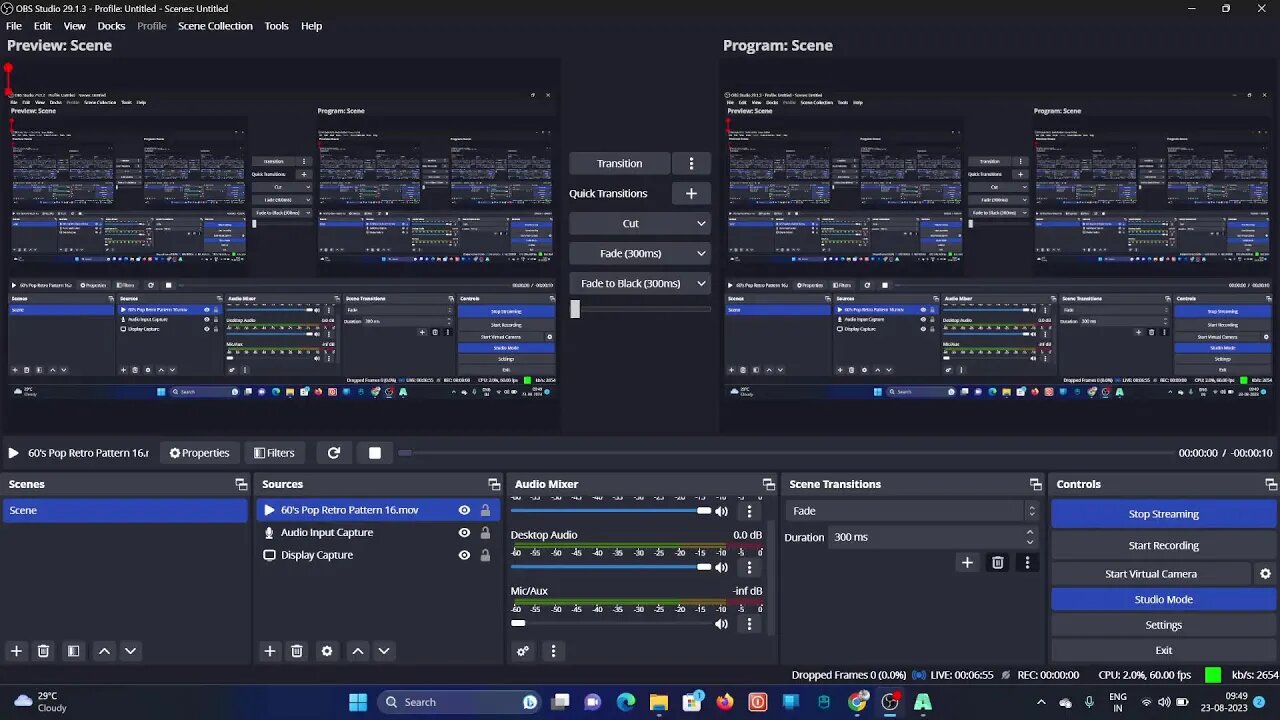Viewport: 1280px width, 720px height.
Task: Adjust the Duration 300 ms stepper arrows
Action: (x=1030, y=537)
